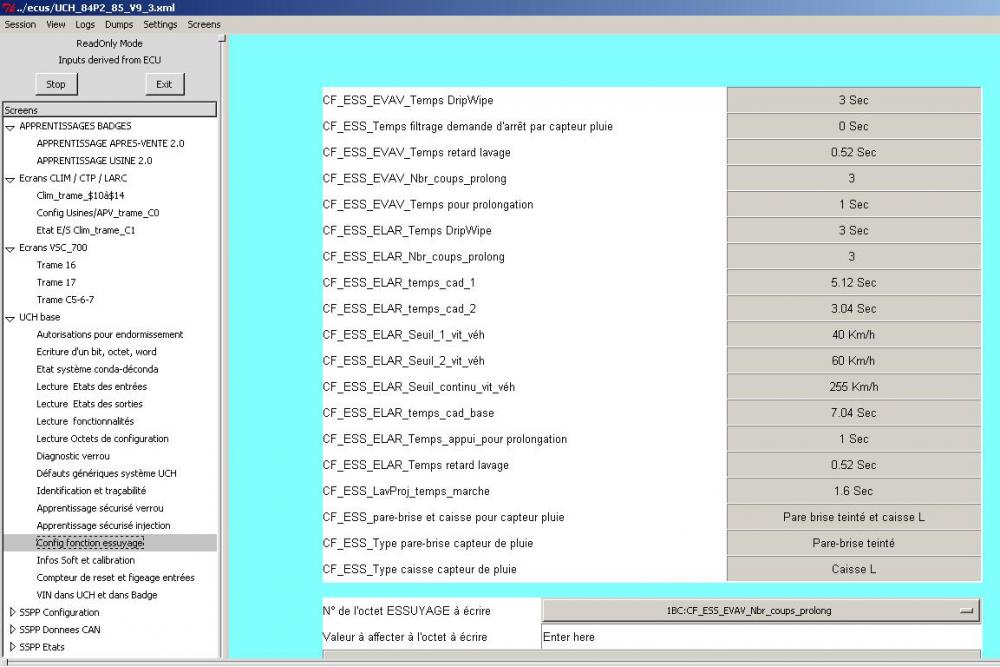Viewport: 1000px width, 667px height.
Task: Expand the SSPP Donnees CAN node
Action: click(x=12, y=629)
